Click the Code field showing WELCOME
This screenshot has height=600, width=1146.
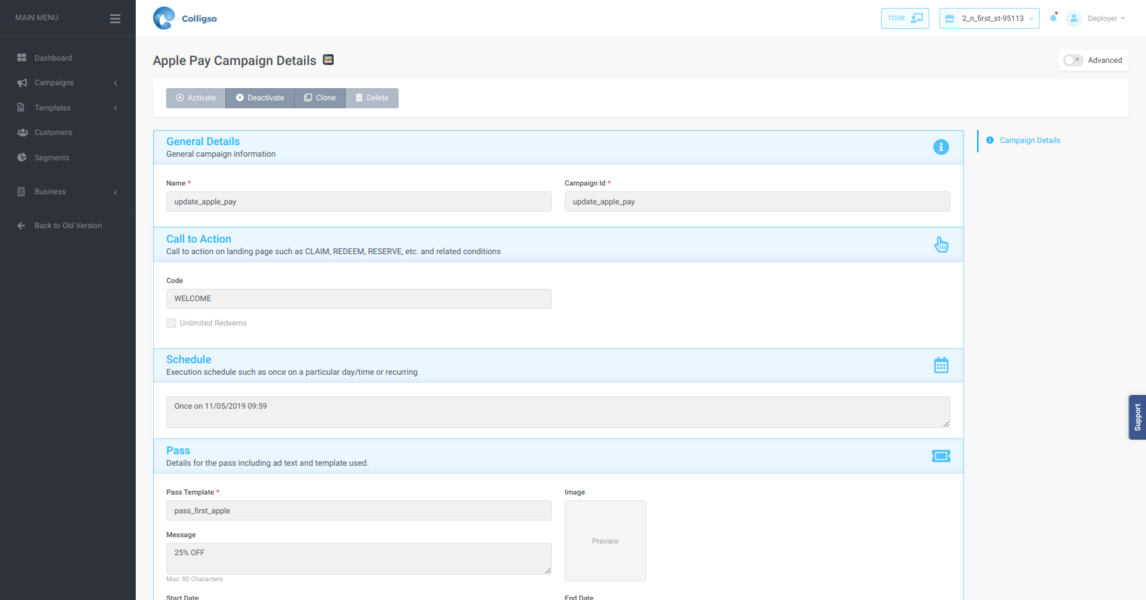(359, 298)
